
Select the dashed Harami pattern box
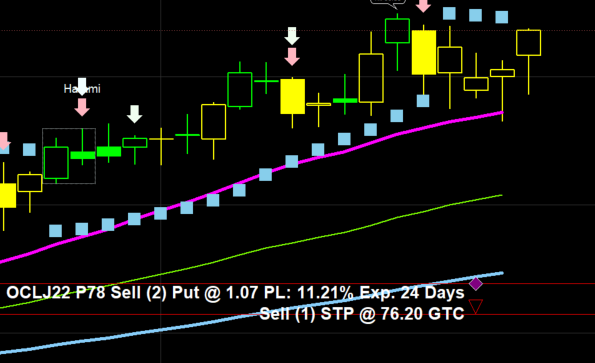point(69,156)
